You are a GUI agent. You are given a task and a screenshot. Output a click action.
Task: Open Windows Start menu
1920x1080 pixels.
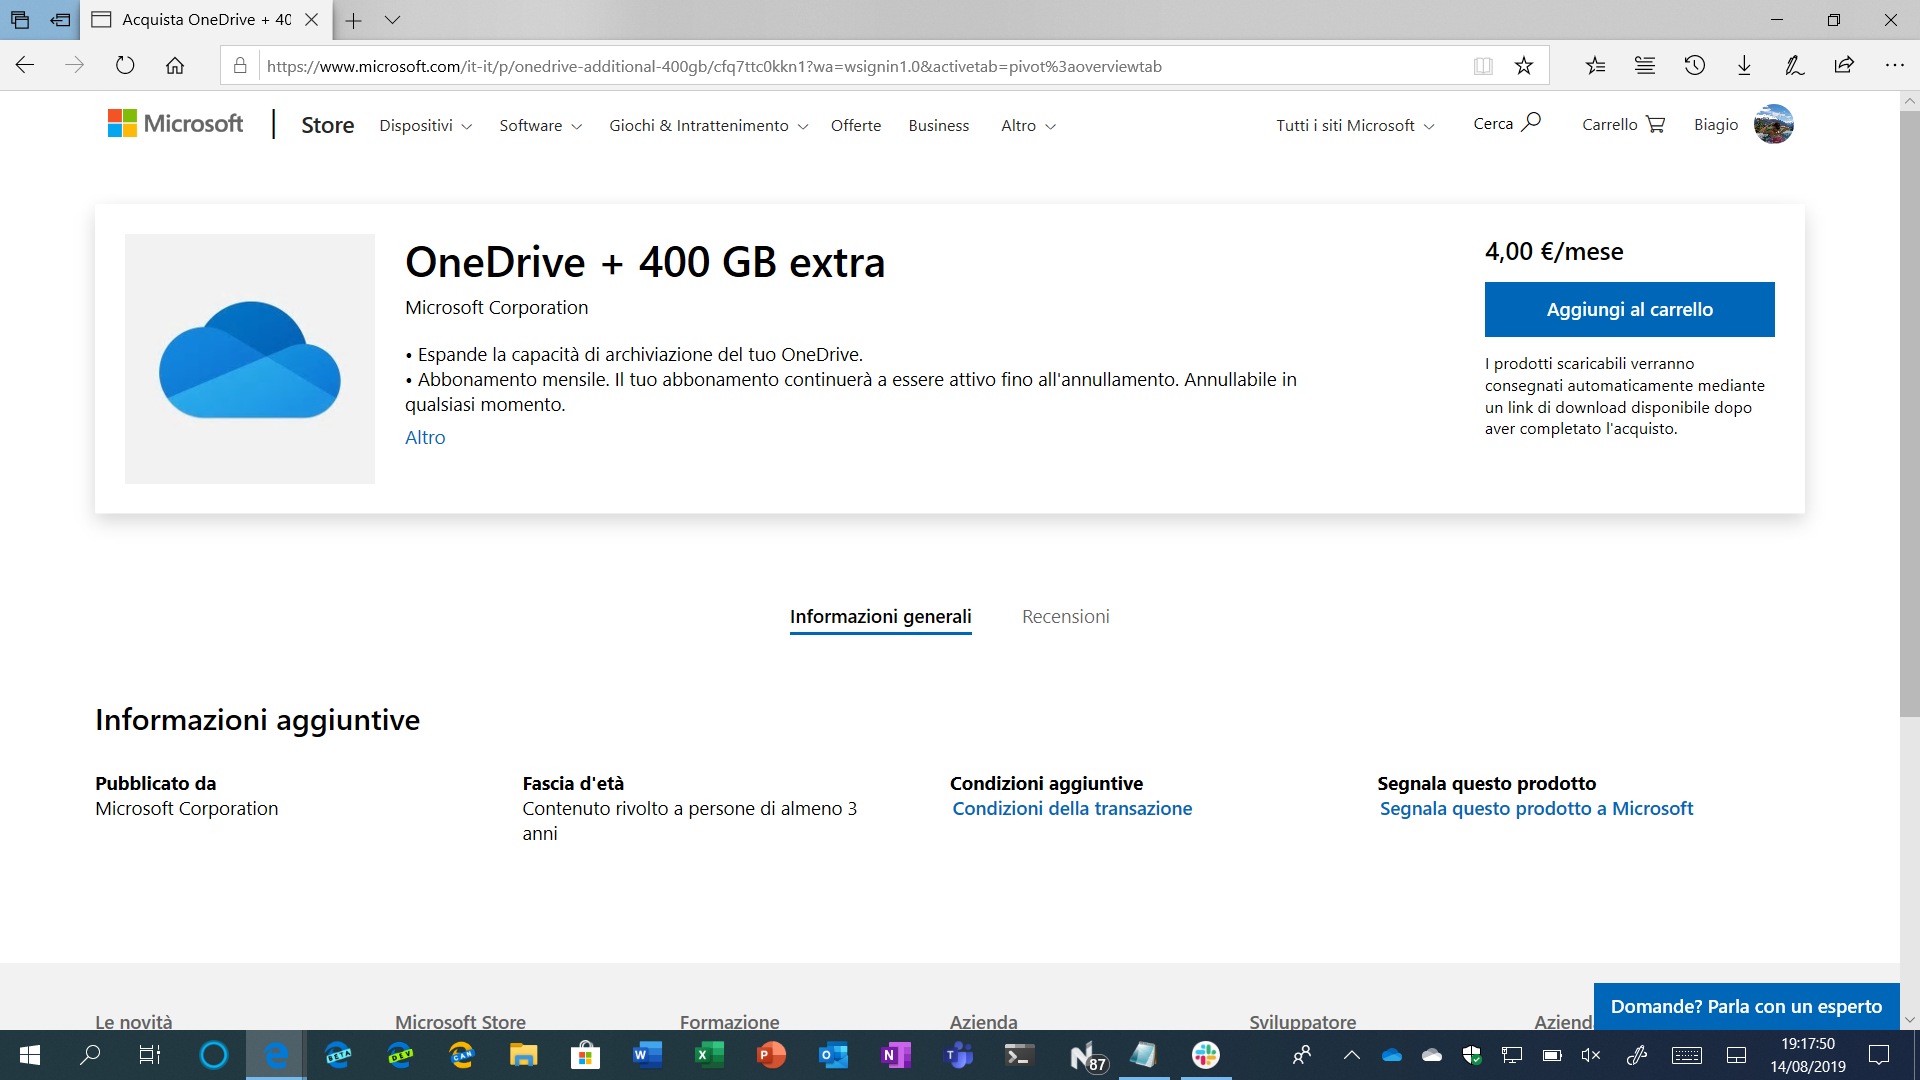point(30,1055)
